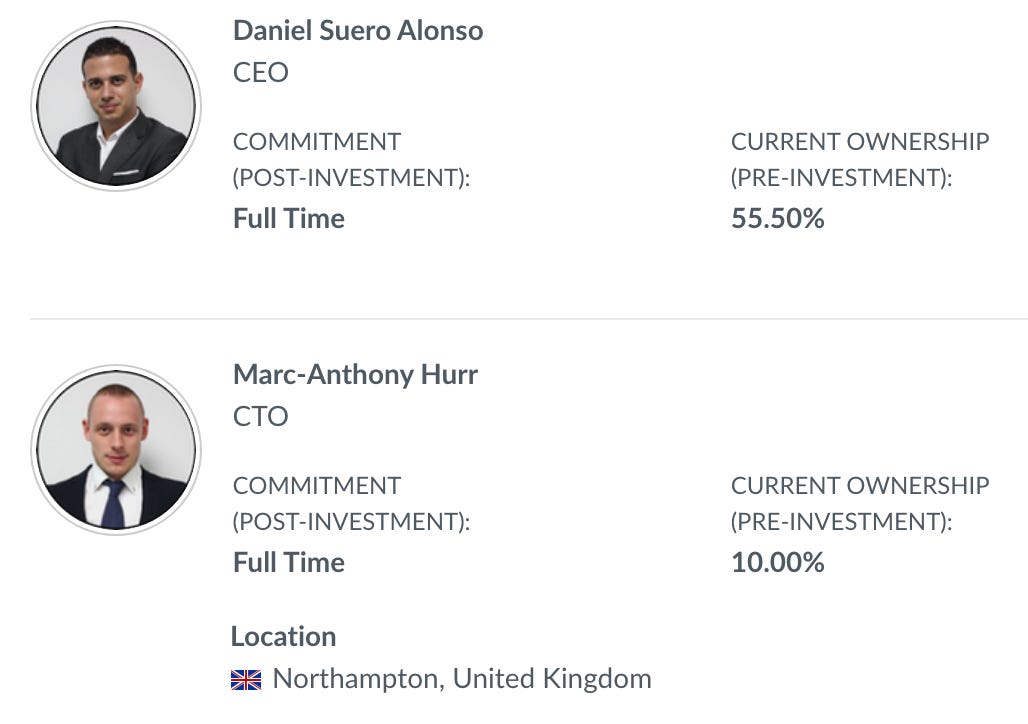Select the 55.50% ownership value
Screen dimensions: 1028x724
[778, 218]
